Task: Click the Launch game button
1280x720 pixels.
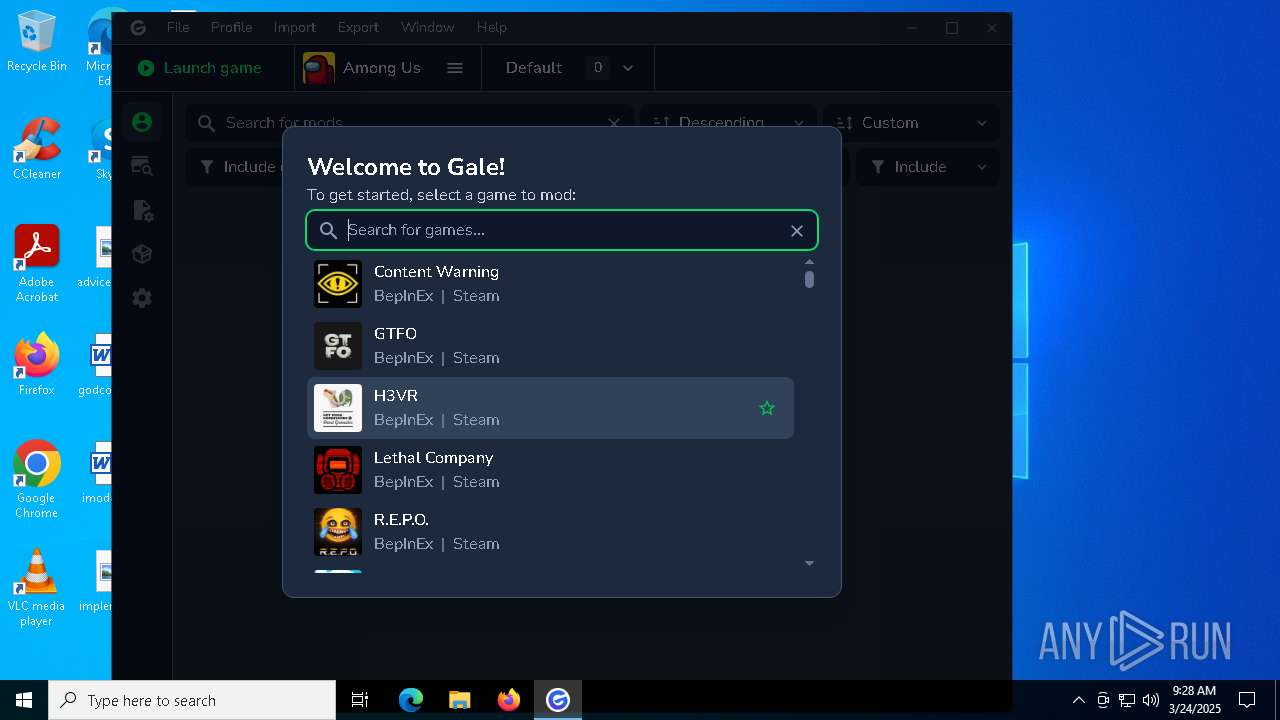Action: tap(200, 68)
